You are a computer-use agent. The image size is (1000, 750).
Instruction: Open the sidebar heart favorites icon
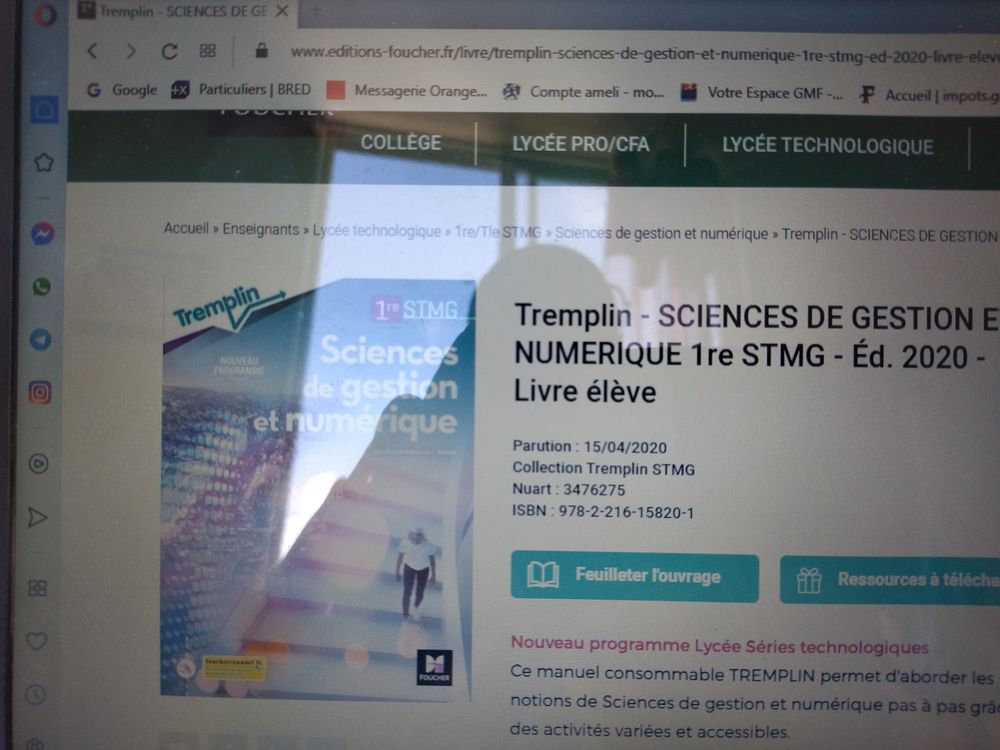coord(36,641)
